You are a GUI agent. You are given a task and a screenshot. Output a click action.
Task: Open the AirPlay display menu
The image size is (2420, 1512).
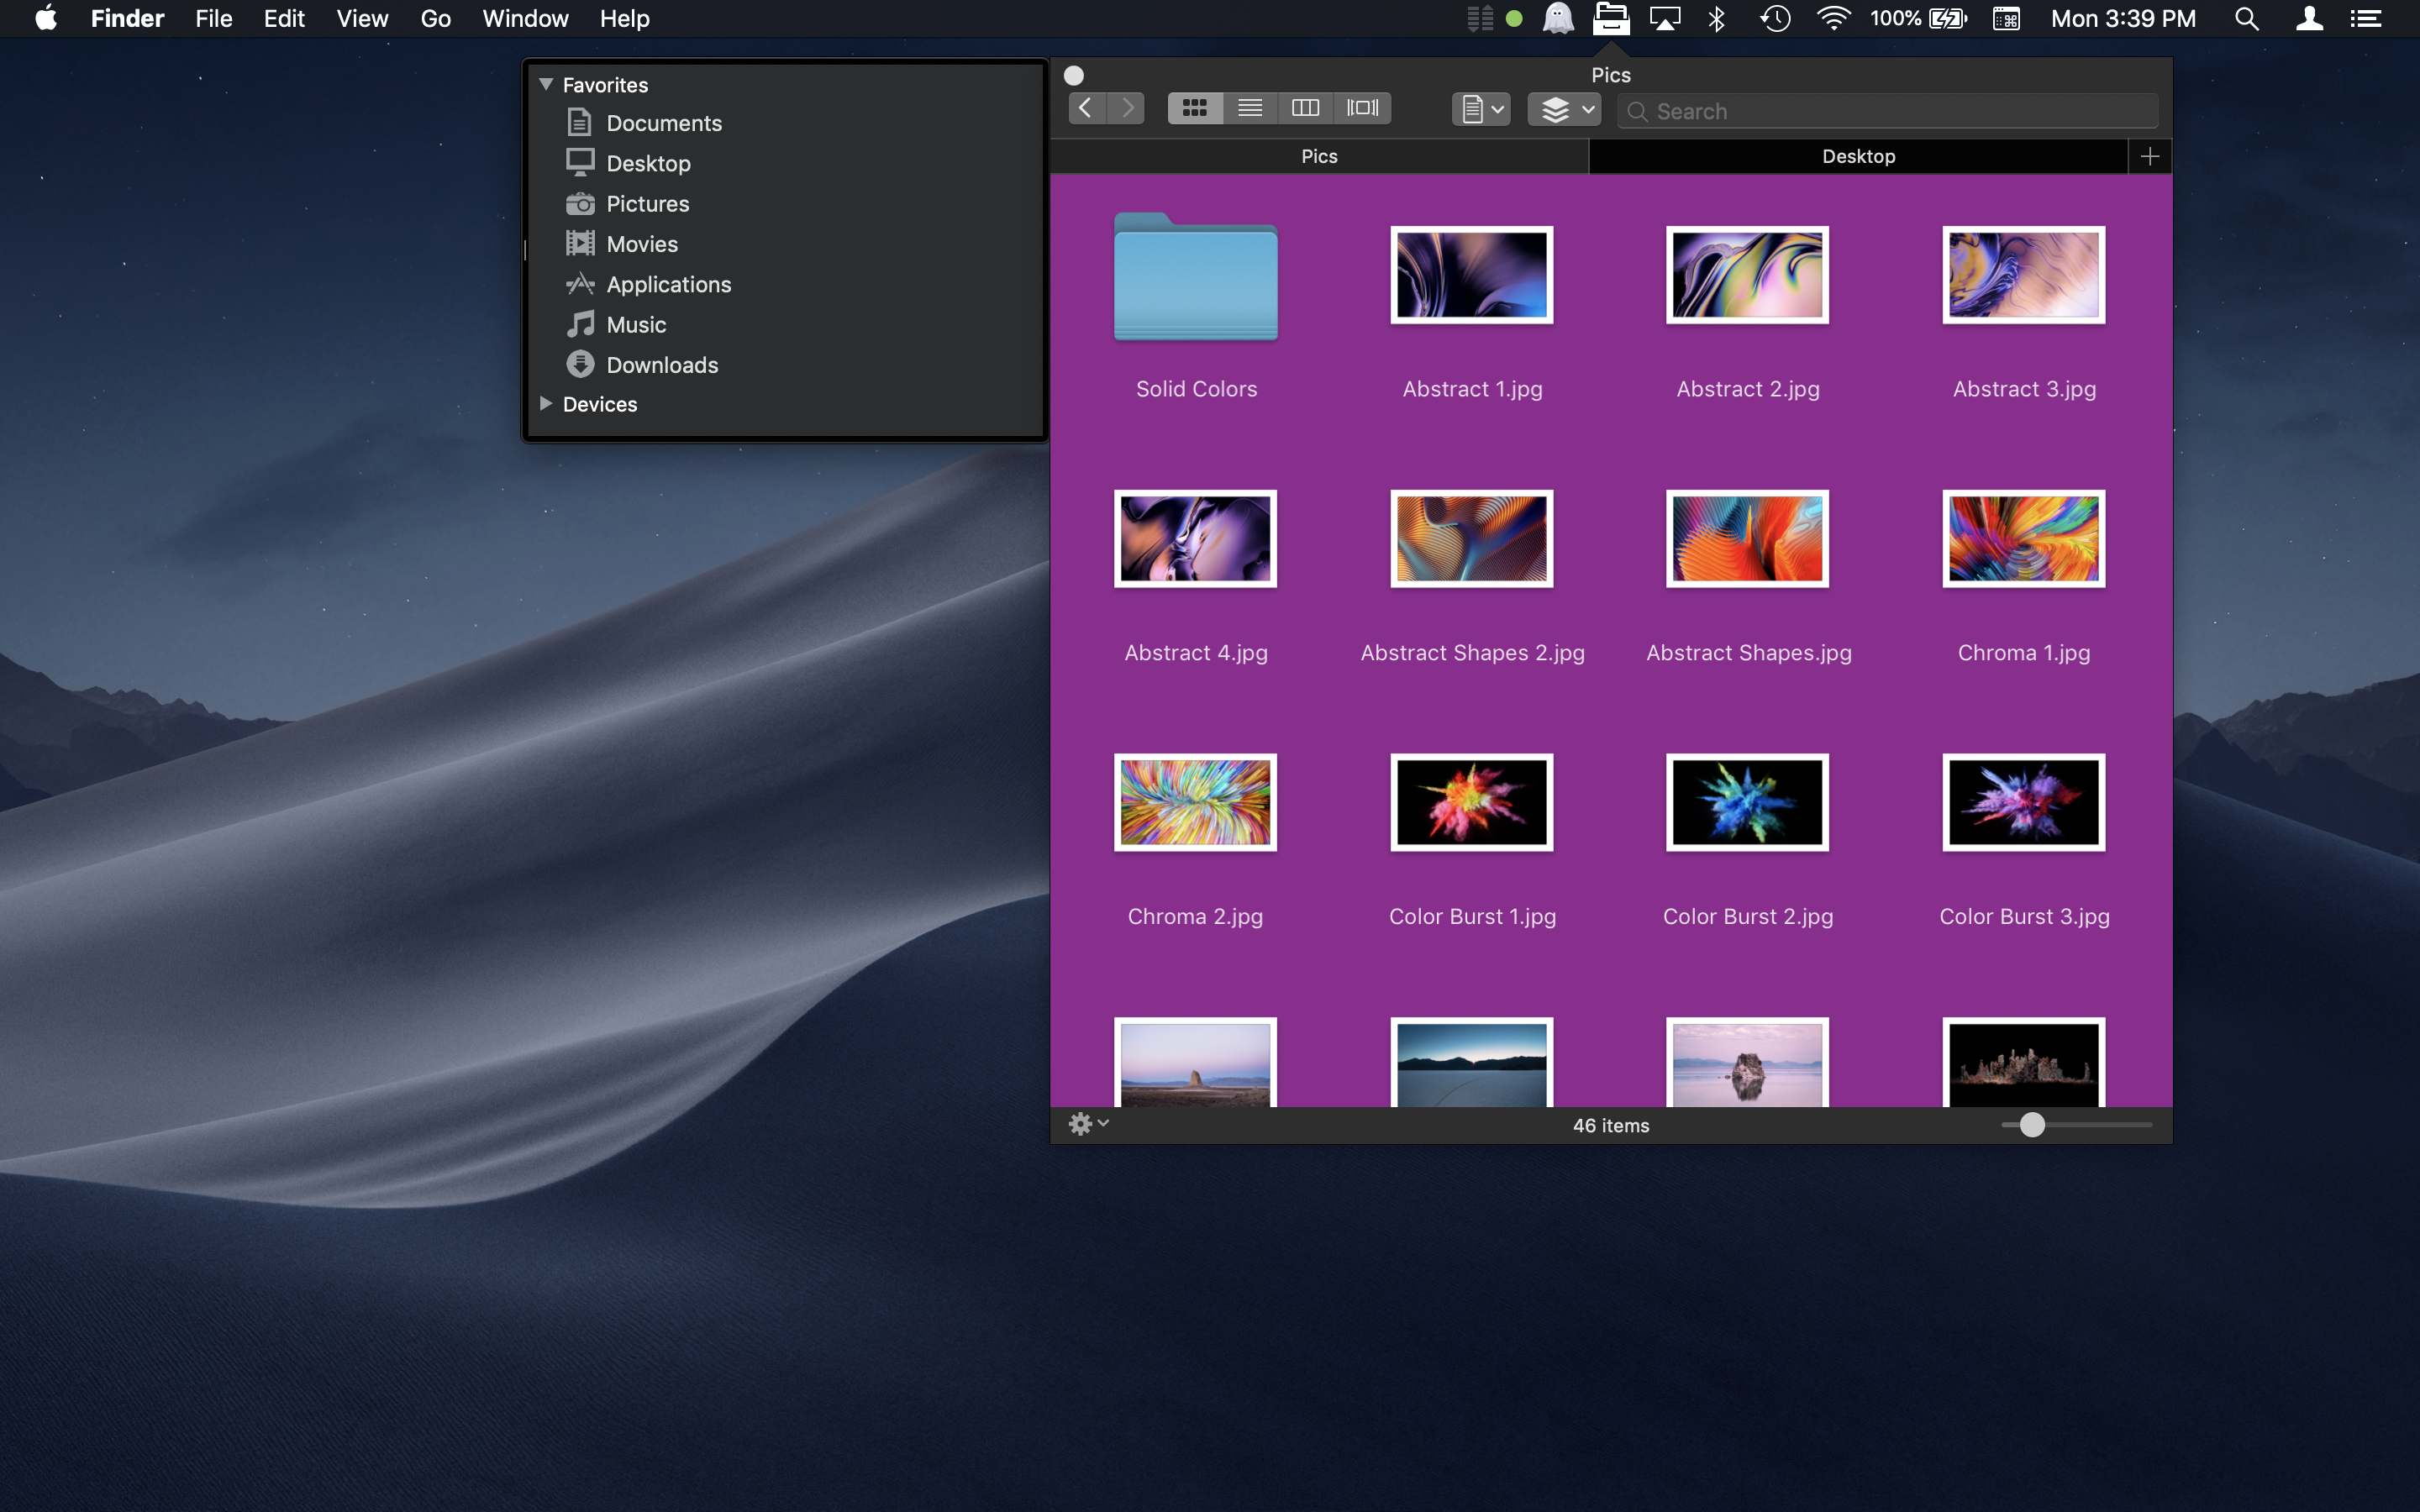pos(1665,18)
